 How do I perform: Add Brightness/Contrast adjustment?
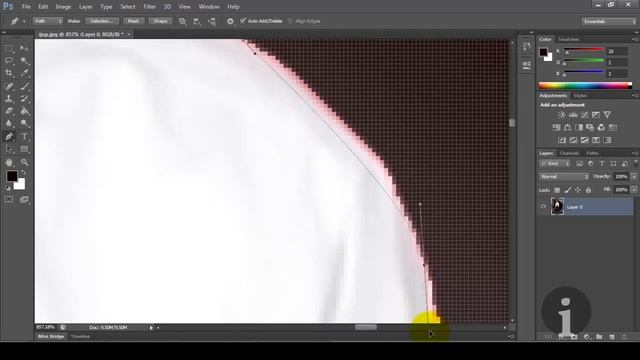[562, 115]
